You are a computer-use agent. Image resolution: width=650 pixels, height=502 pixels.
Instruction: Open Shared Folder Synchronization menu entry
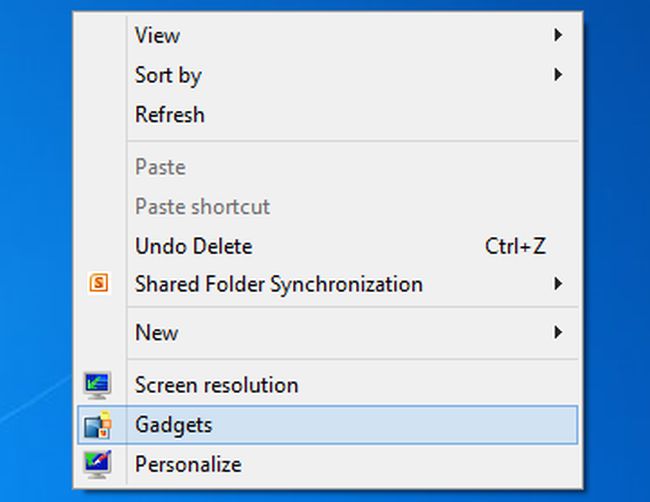279,284
